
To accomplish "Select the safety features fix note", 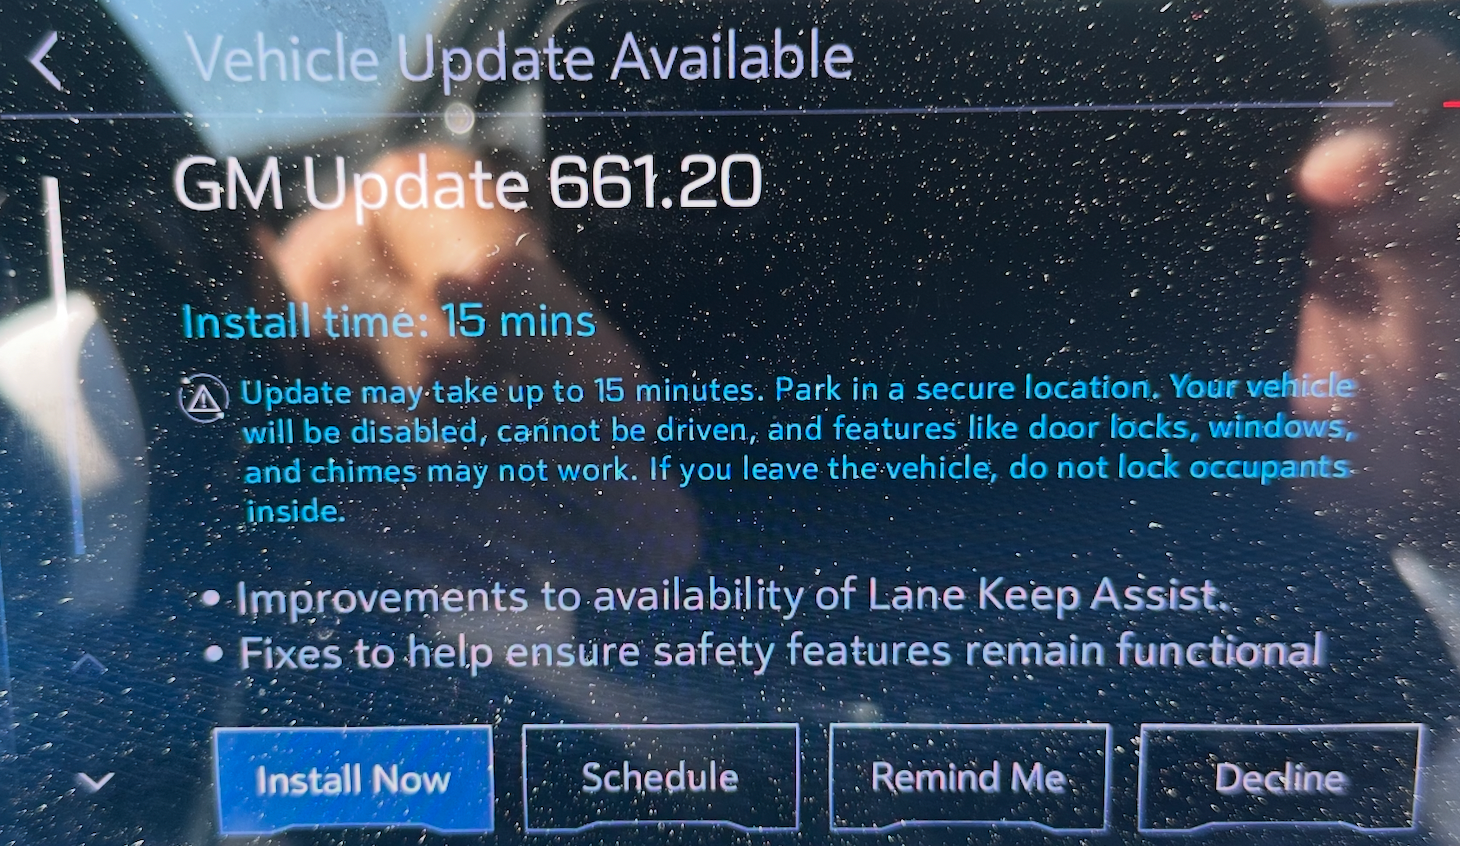I will [x=782, y=652].
